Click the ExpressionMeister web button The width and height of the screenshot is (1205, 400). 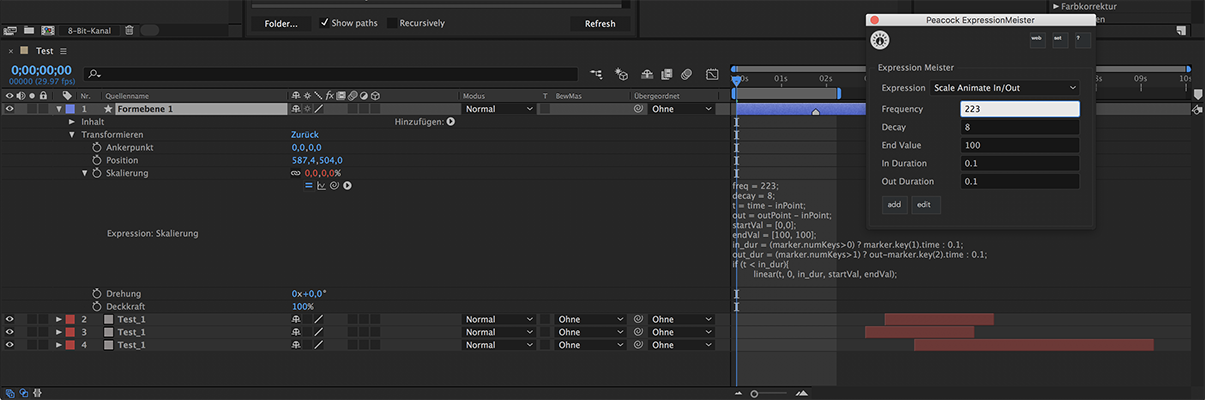point(1037,39)
